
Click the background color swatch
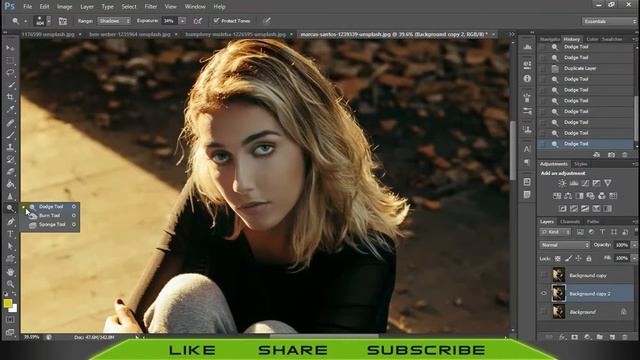click(x=14, y=309)
